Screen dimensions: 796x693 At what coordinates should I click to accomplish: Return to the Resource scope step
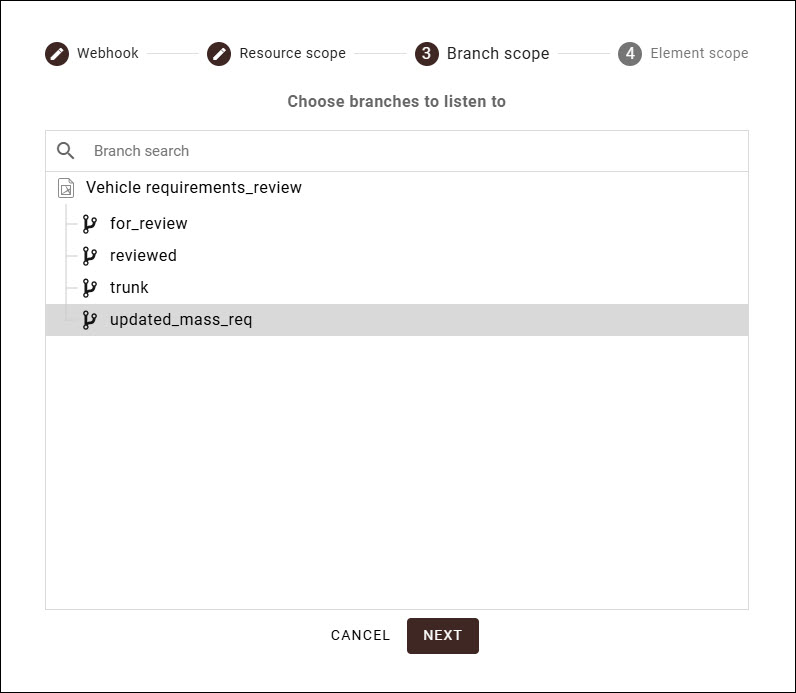292,54
